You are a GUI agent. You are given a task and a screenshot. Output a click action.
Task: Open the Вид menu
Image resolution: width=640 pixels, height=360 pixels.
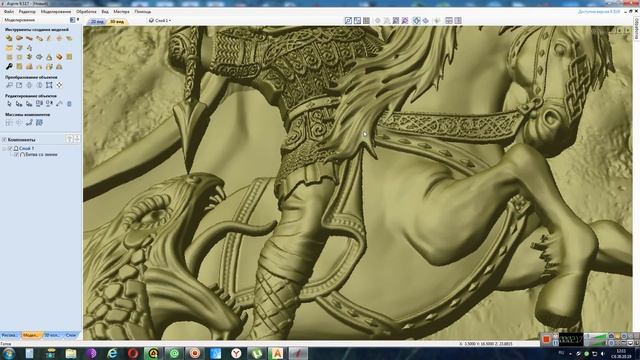click(105, 12)
